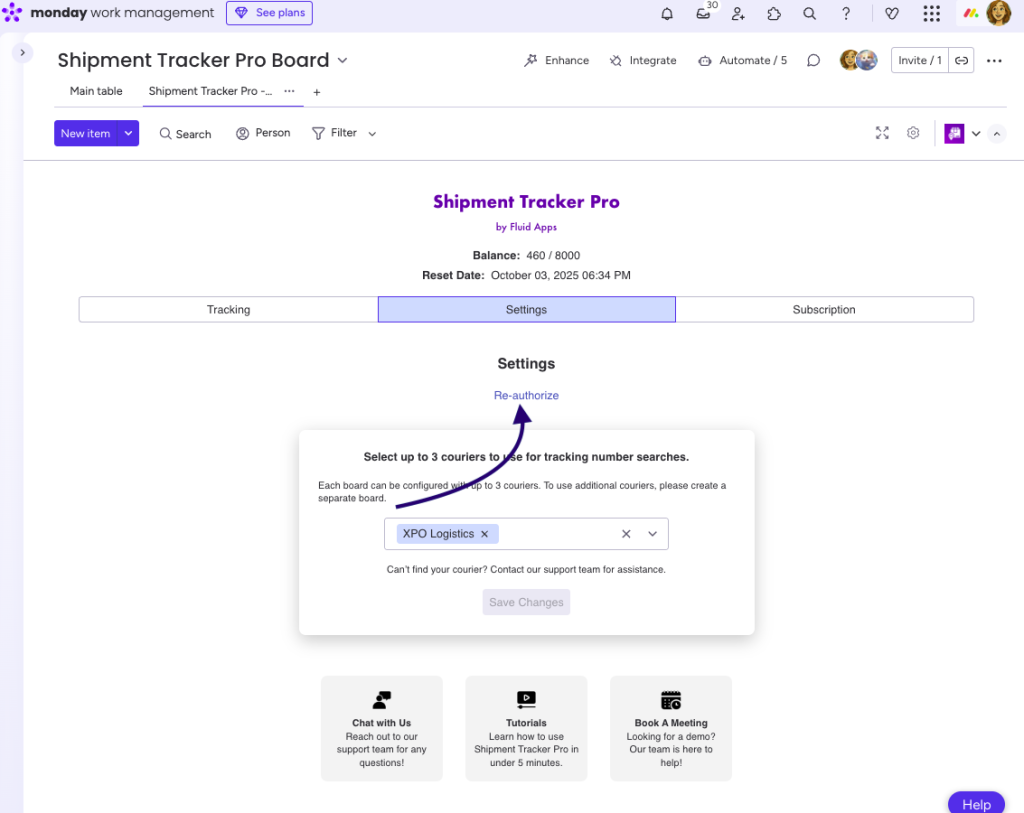Click the invite members icon in top bar

point(739,14)
